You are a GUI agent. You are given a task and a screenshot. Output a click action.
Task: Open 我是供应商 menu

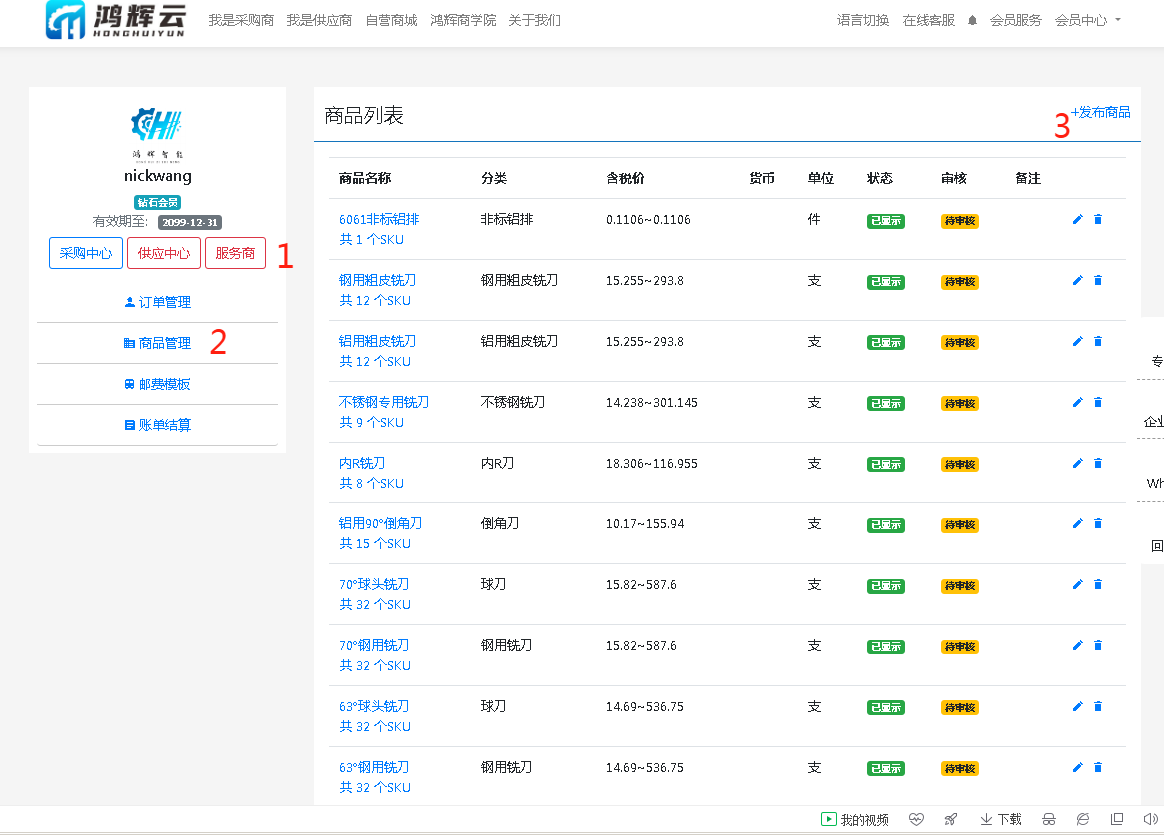coord(319,21)
